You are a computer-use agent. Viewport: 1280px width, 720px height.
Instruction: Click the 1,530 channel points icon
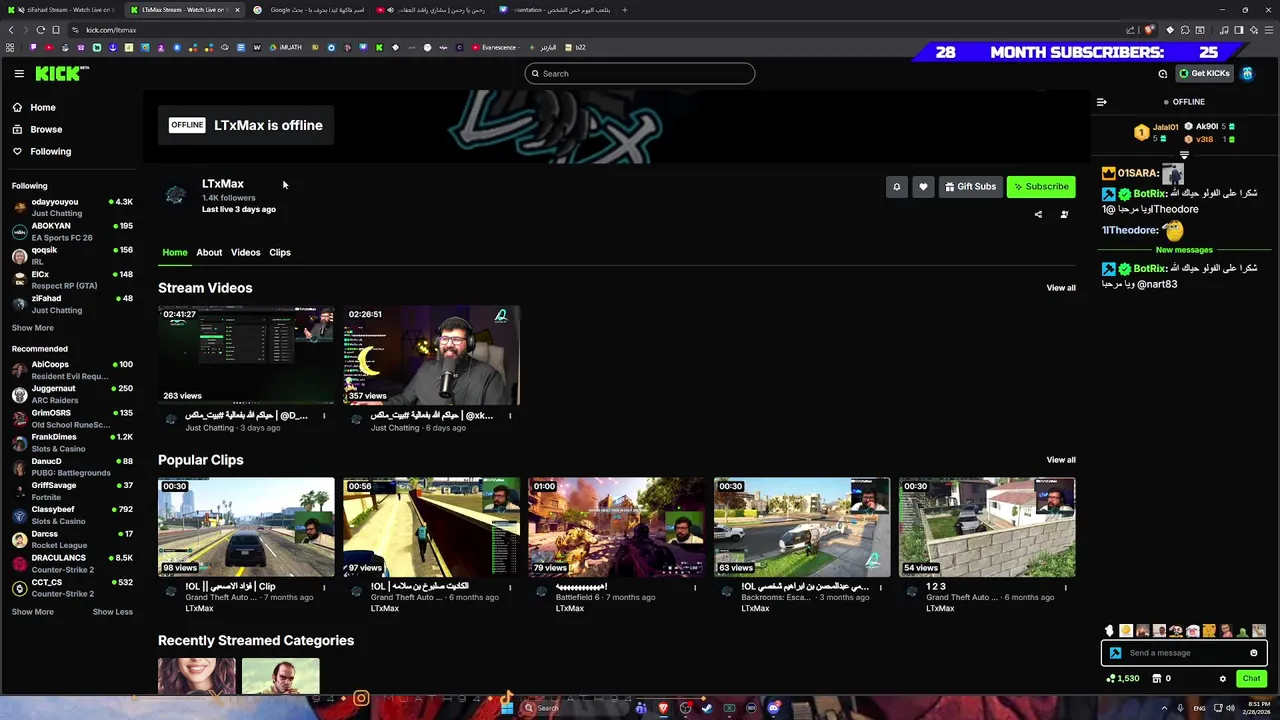[x=1123, y=678]
